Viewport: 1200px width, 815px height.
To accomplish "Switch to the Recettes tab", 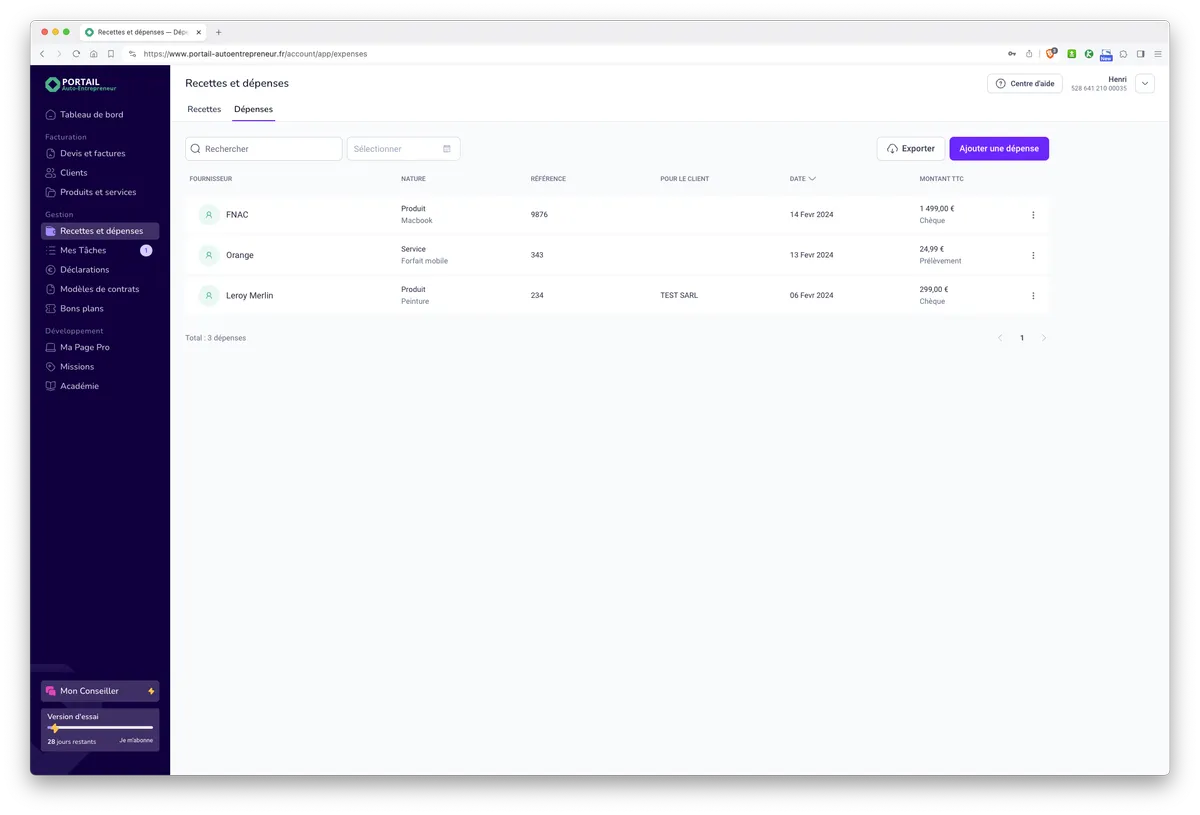I will (x=204, y=109).
